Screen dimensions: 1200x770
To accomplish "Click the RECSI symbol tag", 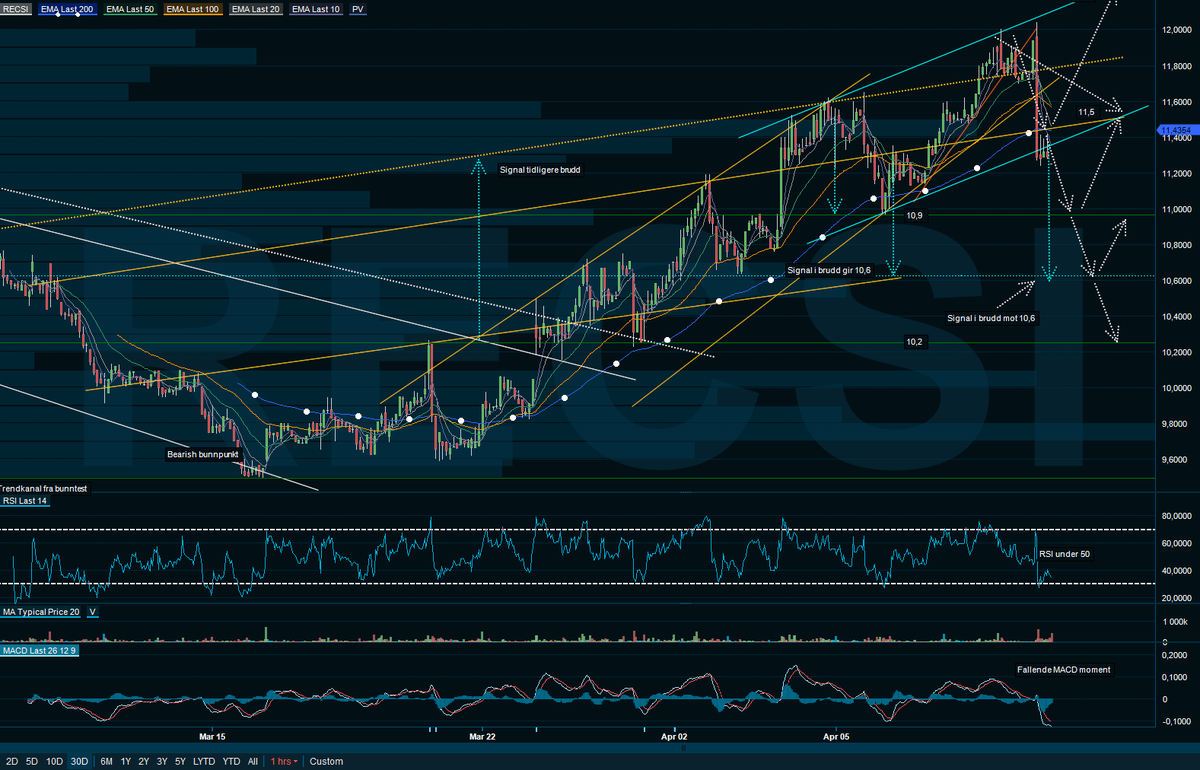I will [16, 9].
